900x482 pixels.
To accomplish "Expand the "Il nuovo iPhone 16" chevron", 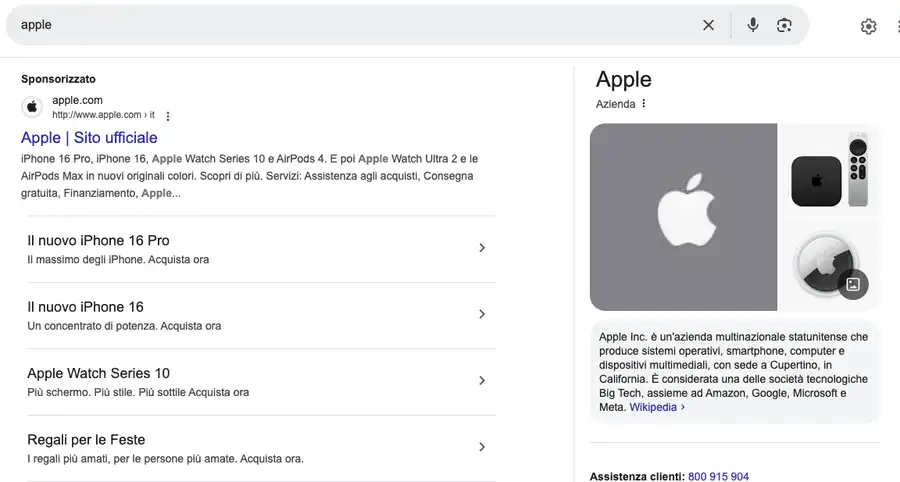I will coord(482,314).
